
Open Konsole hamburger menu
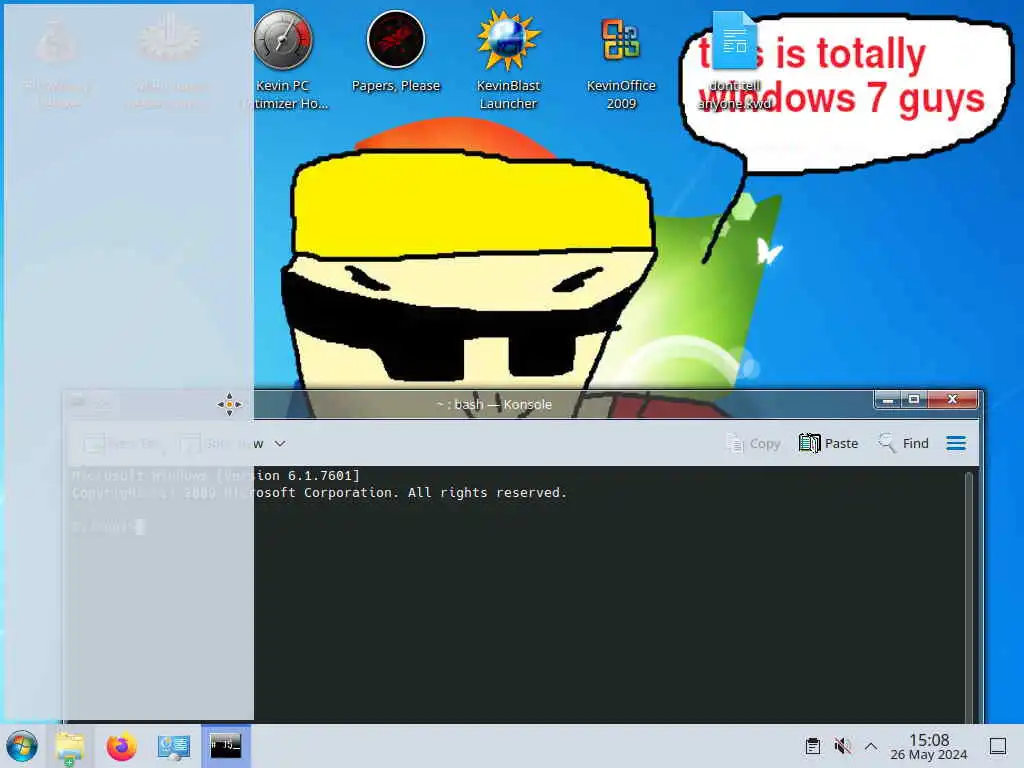tap(956, 443)
